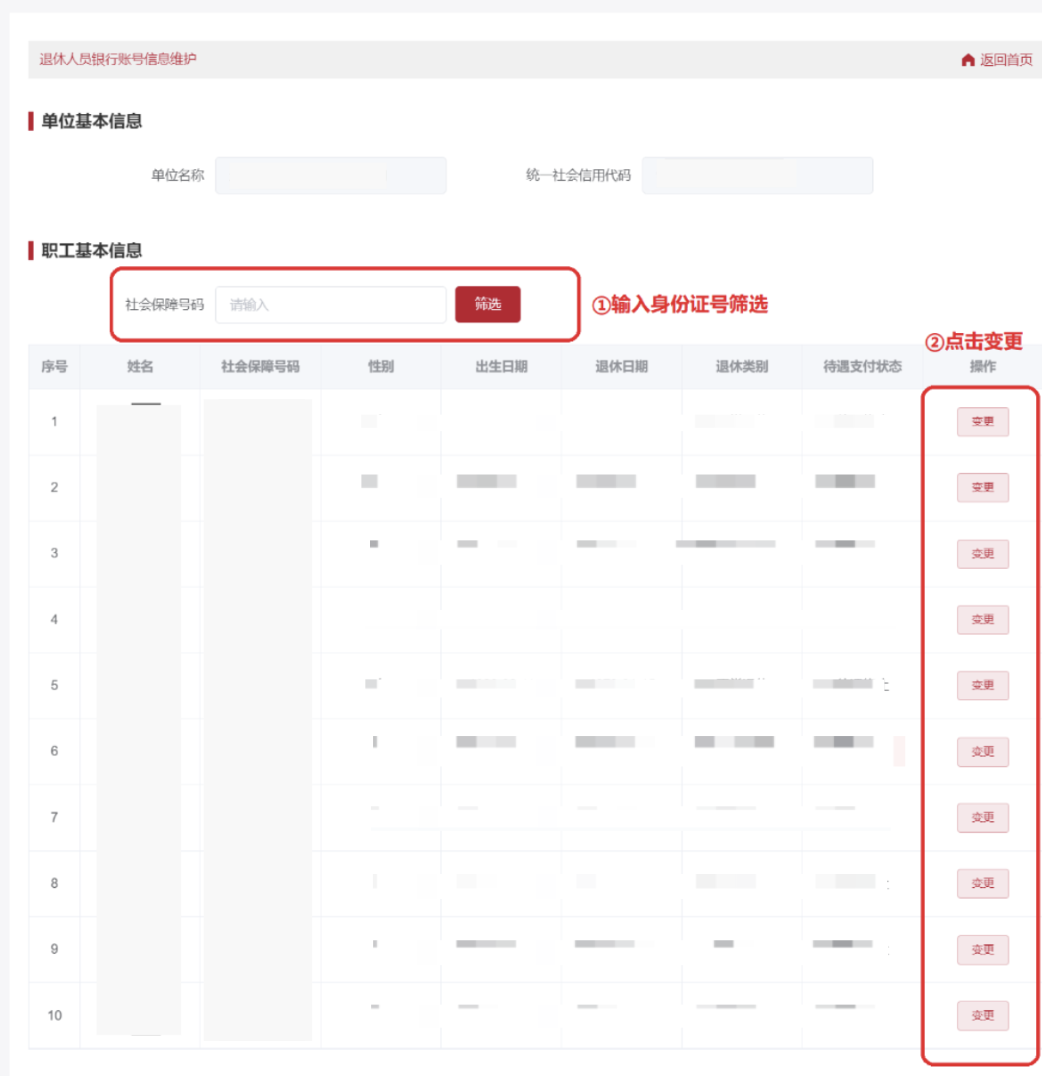Click the 退休人员银行账号信息维护 page title

pyautogui.click(x=118, y=59)
